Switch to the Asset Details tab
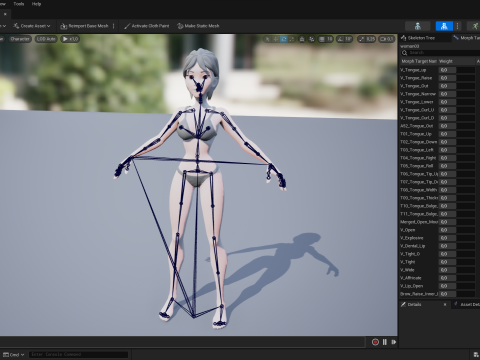 point(467,305)
